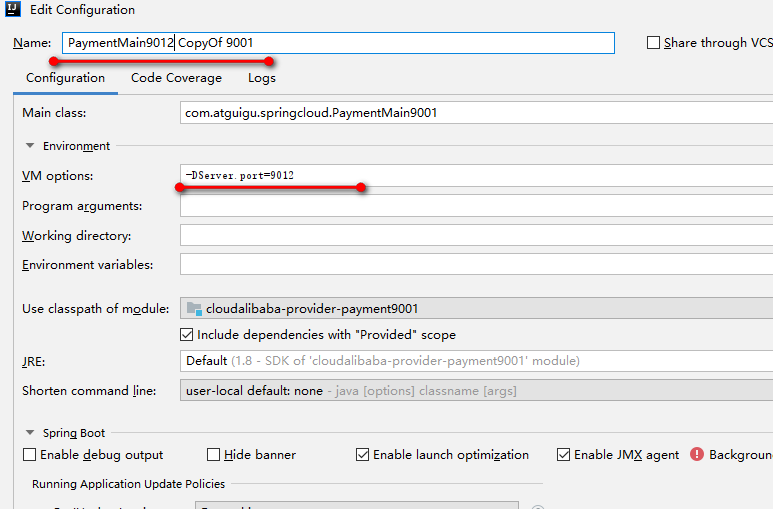Toggle the Enable JMX agent checkbox

[563, 455]
